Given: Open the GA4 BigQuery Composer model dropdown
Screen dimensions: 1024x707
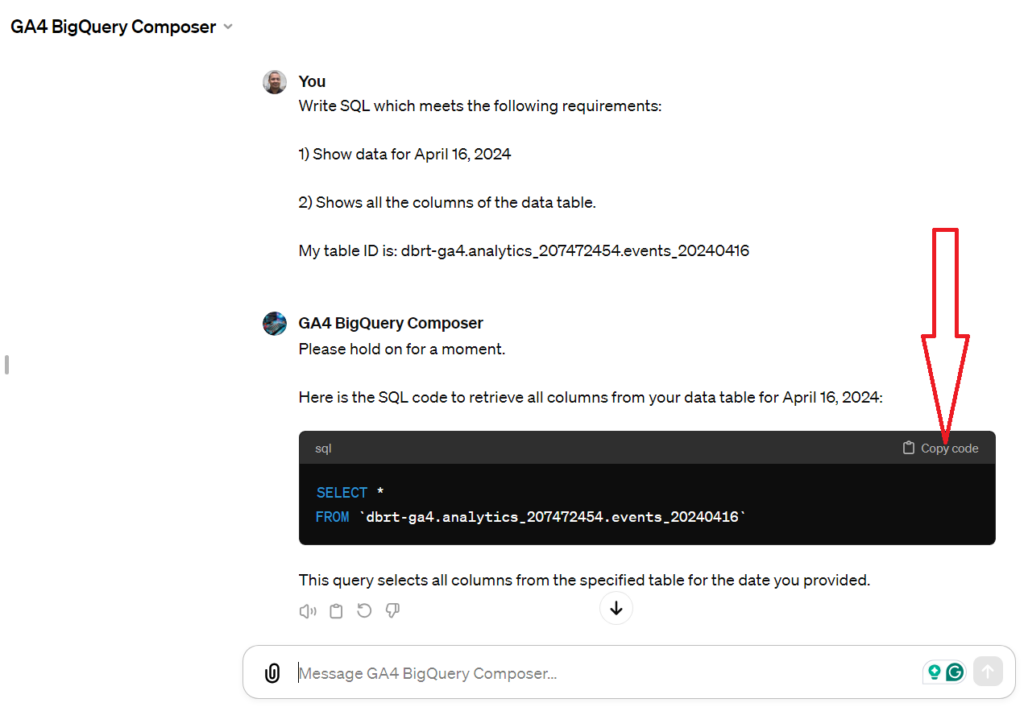Looking at the screenshot, I should [x=228, y=27].
